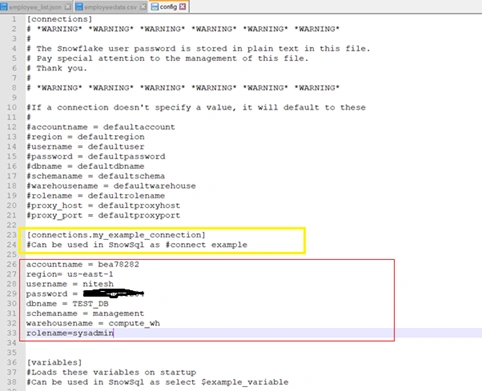The height and width of the screenshot is (391, 482).
Task: Click the 'rolename=sysadmin' line
Action: click(70, 333)
